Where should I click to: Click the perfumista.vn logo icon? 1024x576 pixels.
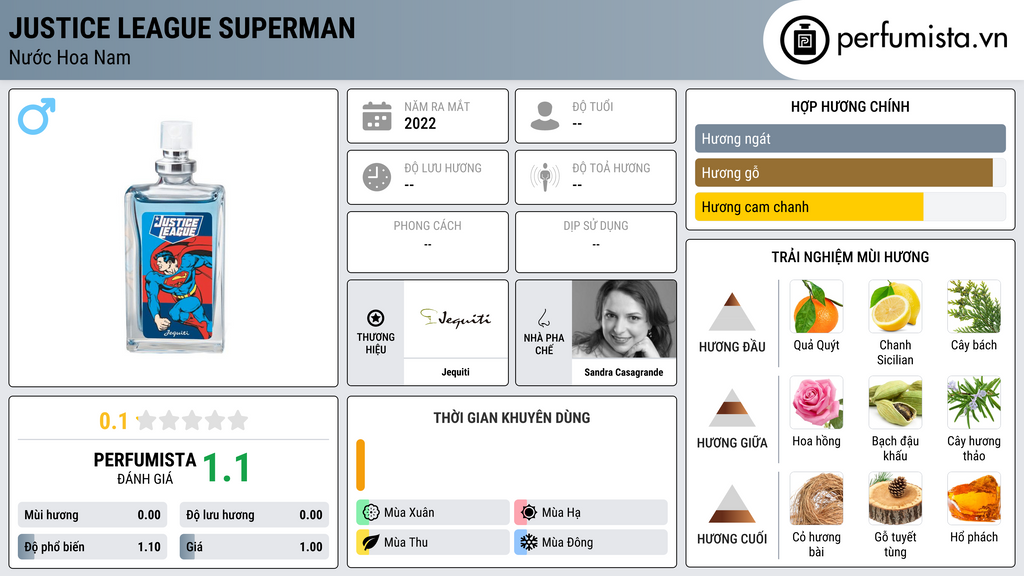[x=804, y=40]
